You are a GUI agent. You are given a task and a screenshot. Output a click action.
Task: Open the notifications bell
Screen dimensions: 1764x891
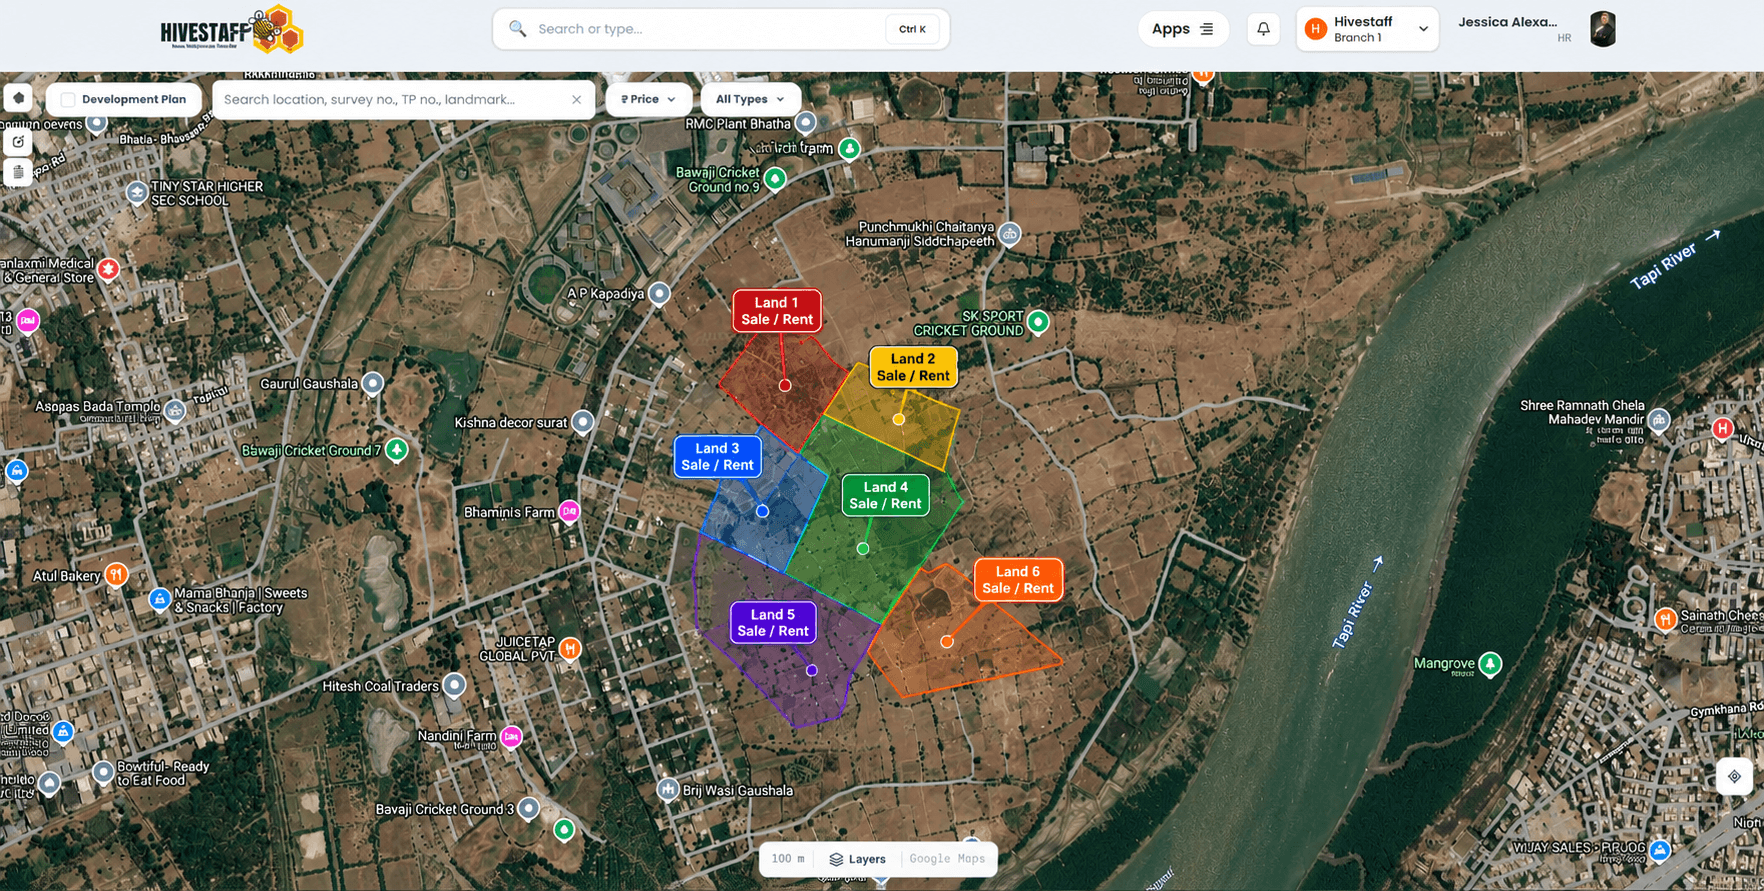coord(1263,29)
